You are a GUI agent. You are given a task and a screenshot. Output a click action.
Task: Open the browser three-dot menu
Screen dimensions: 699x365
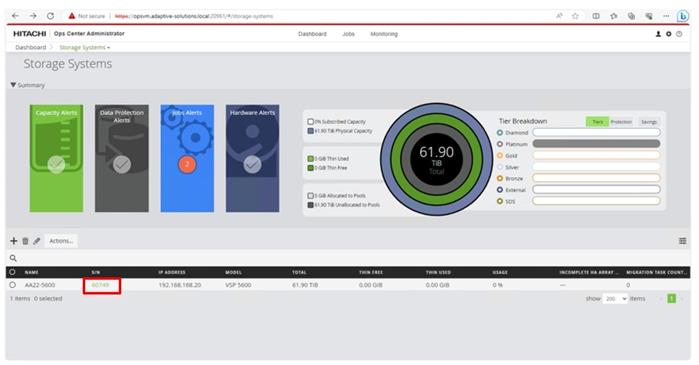pyautogui.click(x=666, y=16)
